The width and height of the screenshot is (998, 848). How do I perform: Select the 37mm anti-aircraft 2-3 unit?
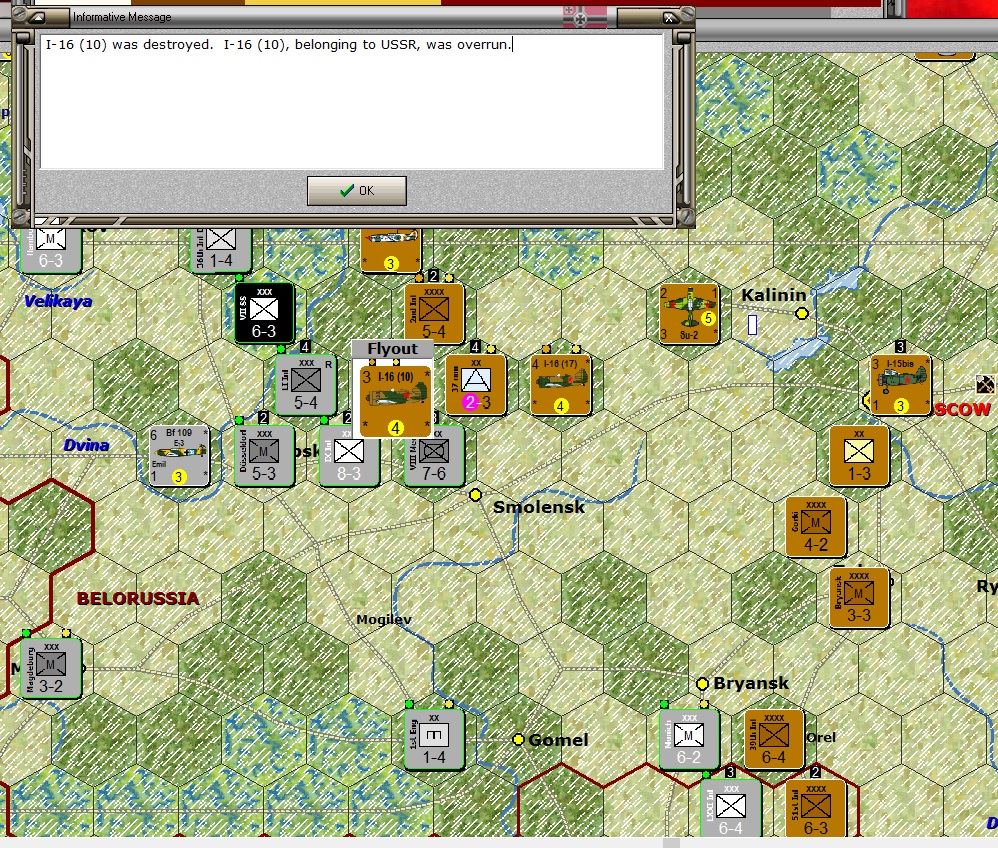point(476,385)
